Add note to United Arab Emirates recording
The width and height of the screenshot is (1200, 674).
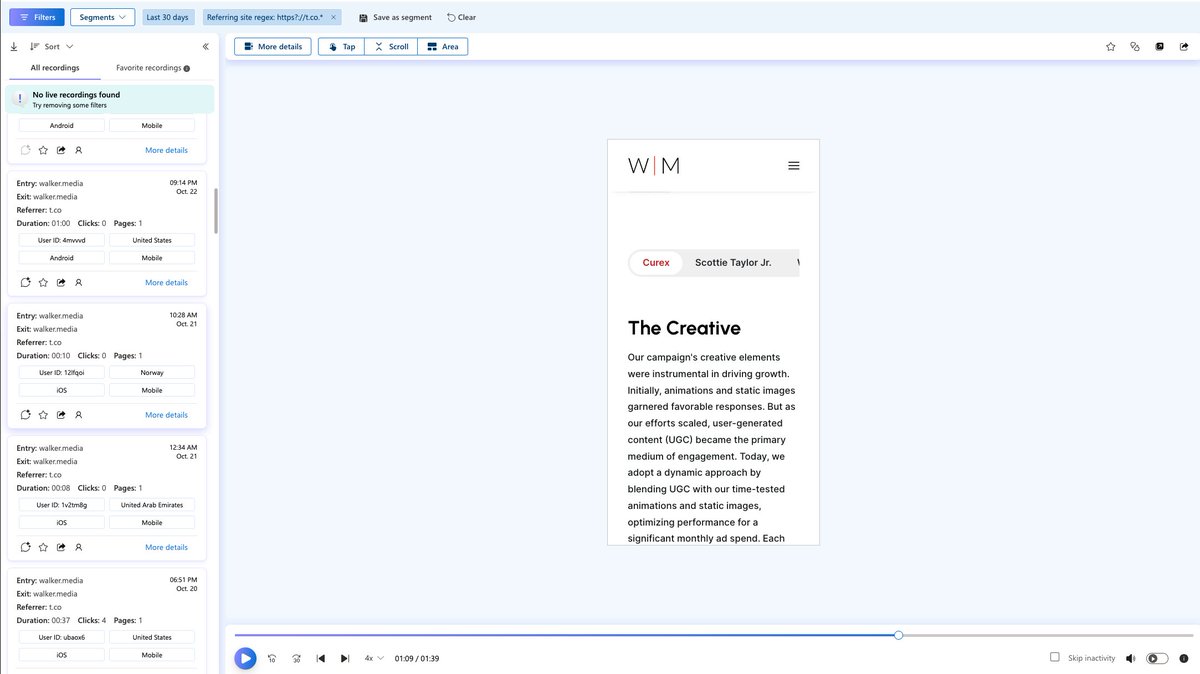point(26,547)
